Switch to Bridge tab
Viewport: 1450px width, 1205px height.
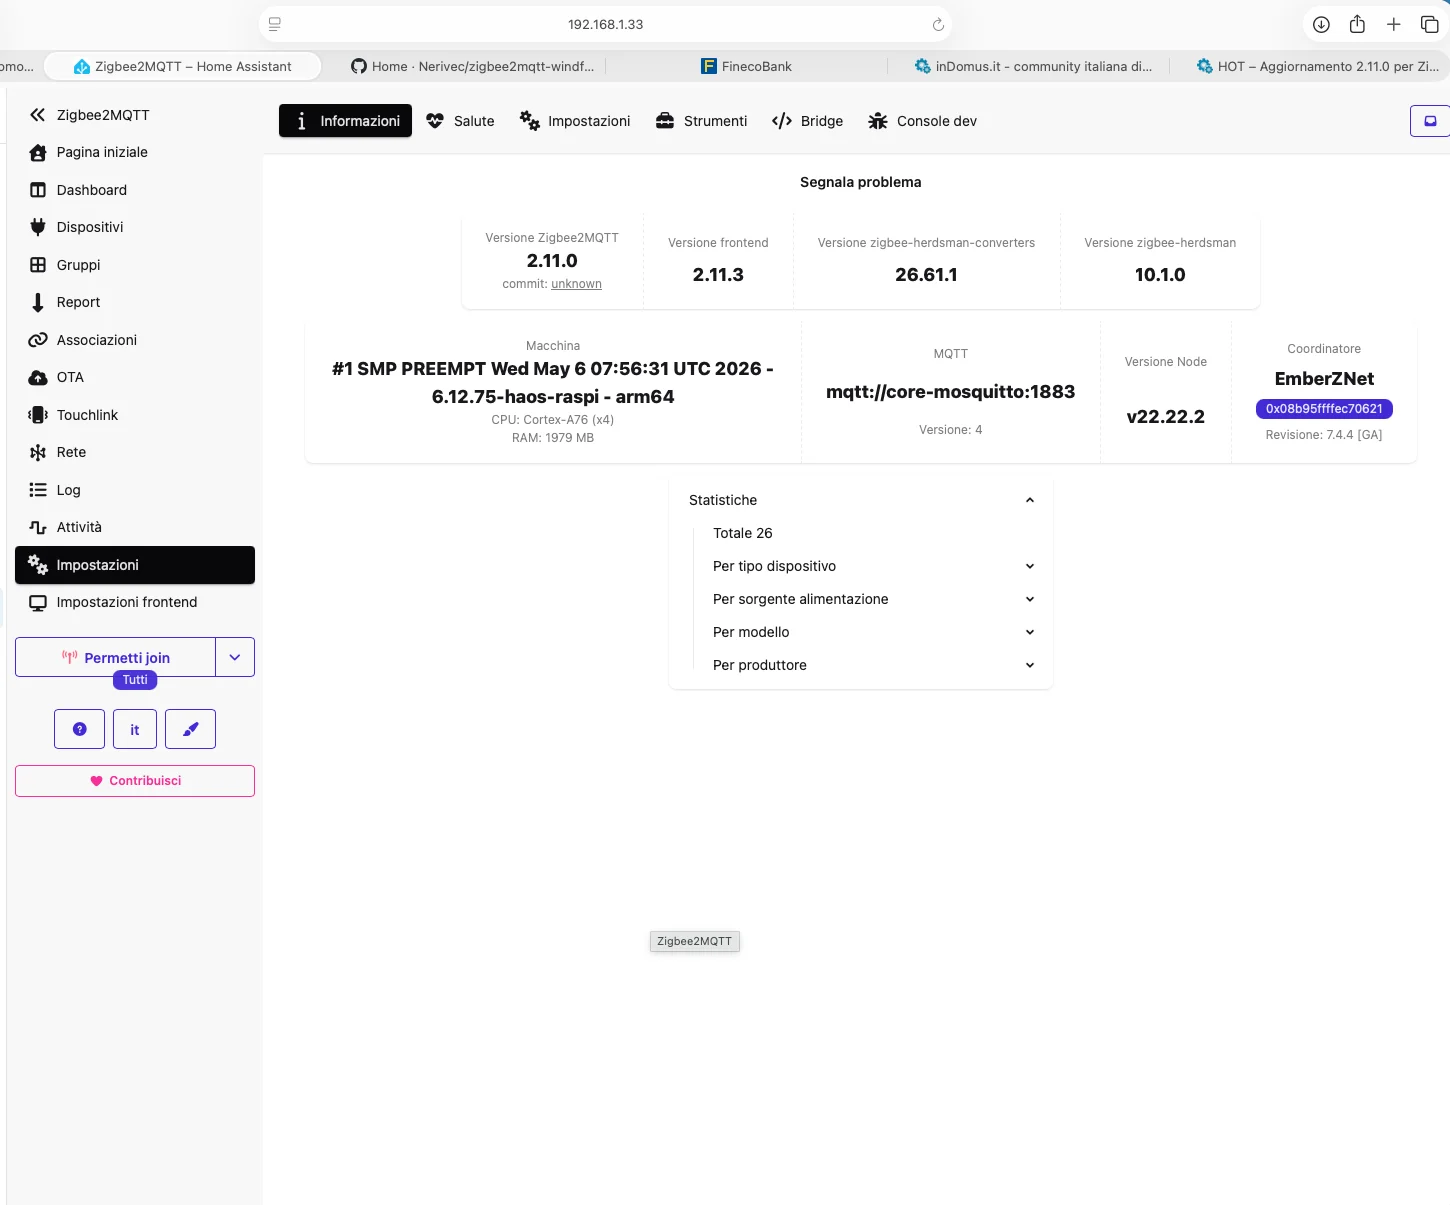807,121
